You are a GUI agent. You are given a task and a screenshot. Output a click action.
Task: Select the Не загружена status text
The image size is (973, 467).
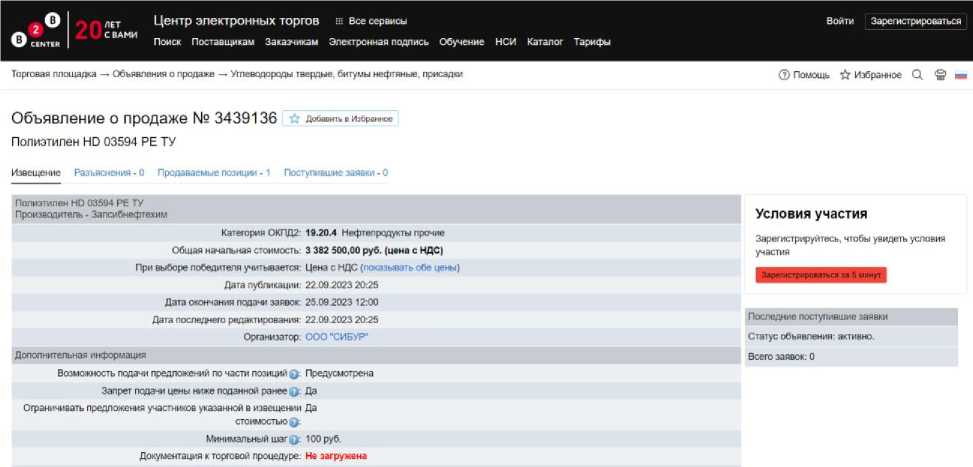(336, 456)
